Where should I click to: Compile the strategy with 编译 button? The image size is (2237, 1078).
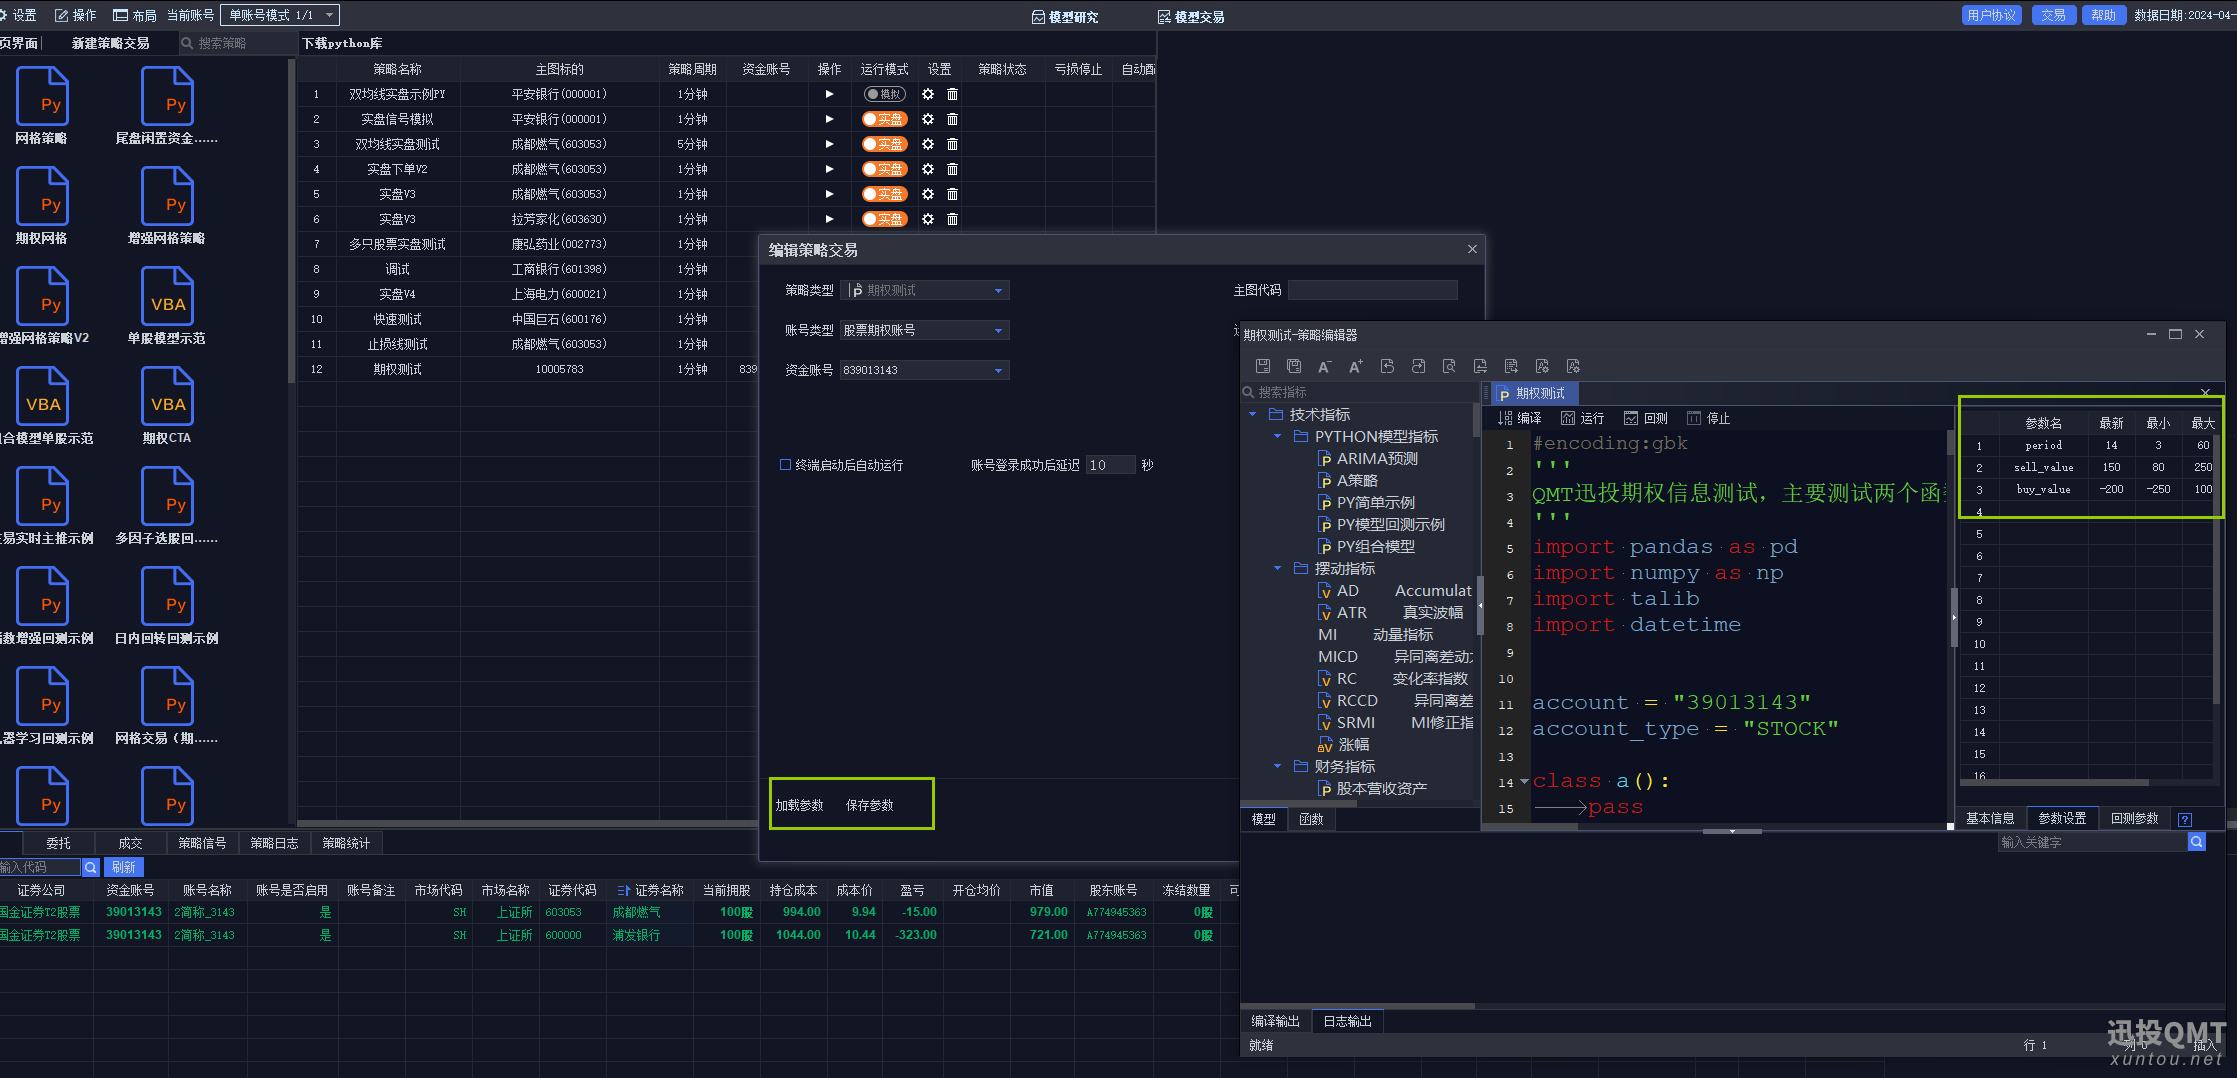point(1519,418)
